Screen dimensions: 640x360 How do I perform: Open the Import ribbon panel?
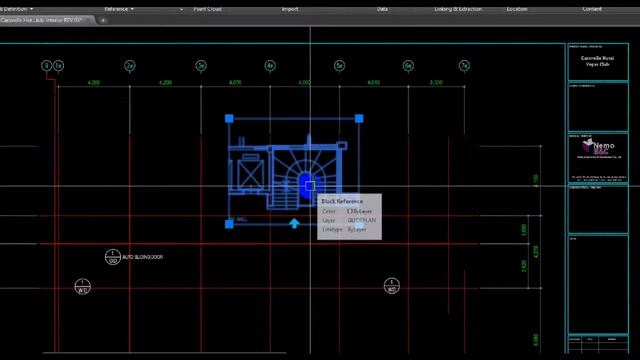290,9
